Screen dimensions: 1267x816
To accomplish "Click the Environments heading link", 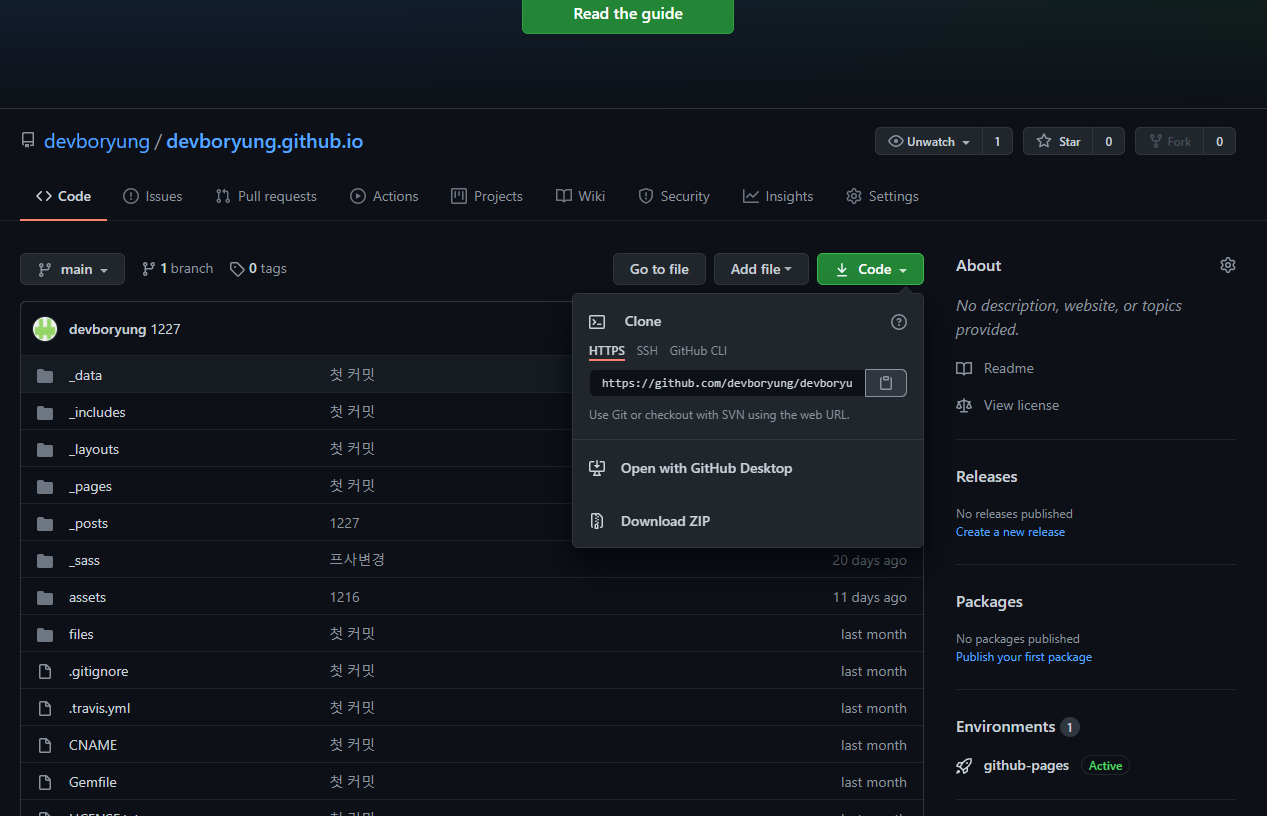I will pyautogui.click(x=1005, y=727).
